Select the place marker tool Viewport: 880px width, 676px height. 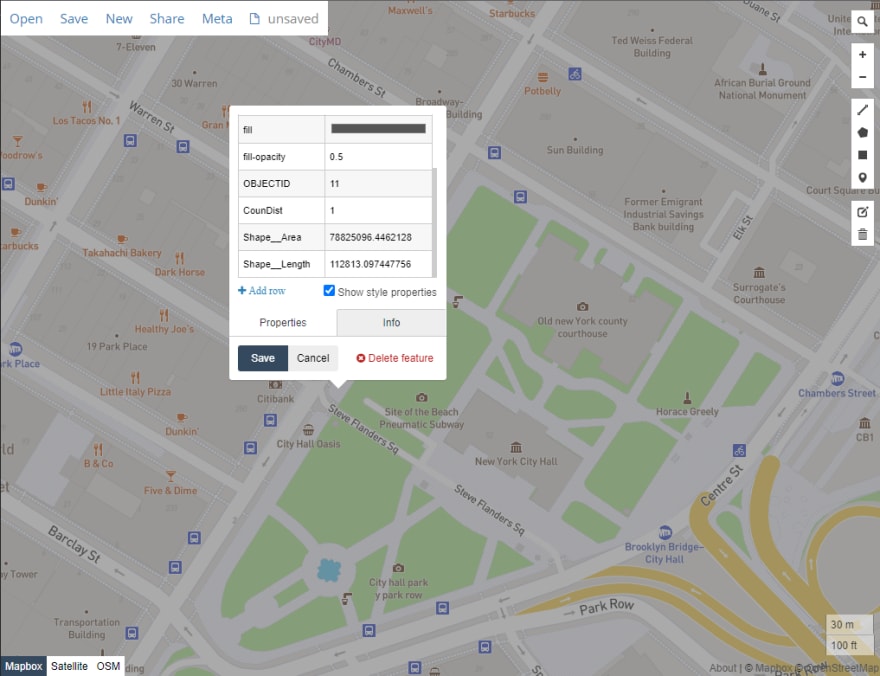(x=862, y=178)
